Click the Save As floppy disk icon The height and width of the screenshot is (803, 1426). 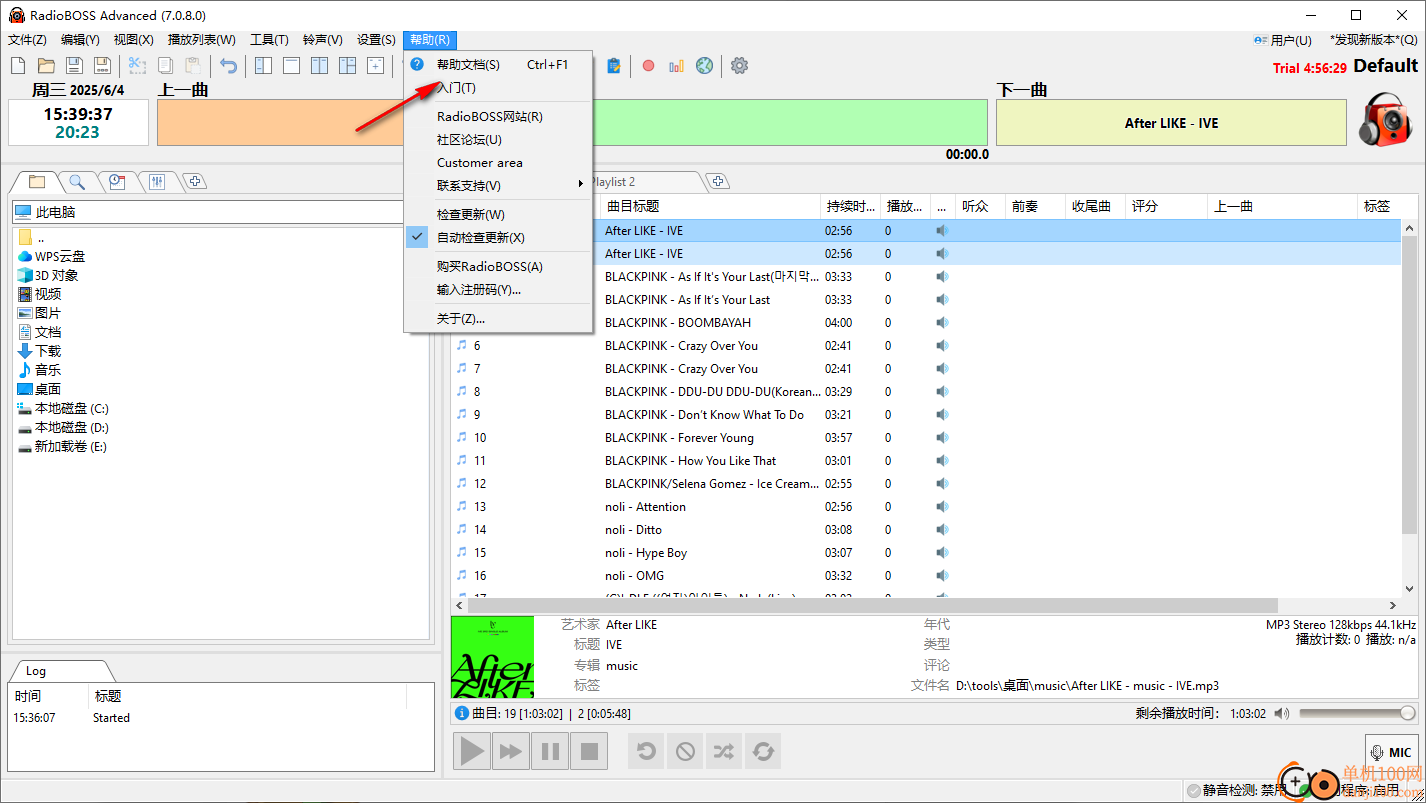point(102,66)
